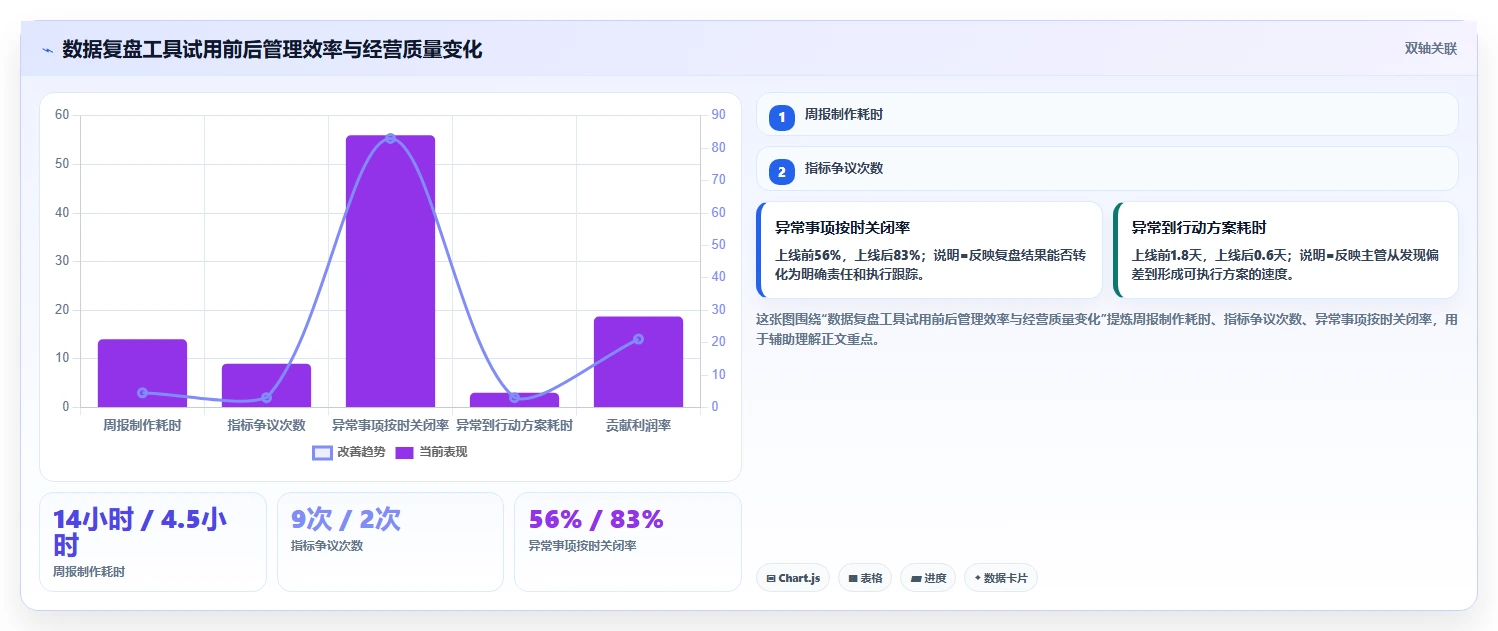
Task: Click the 贡献利润率 x-axis label
Action: click(638, 425)
